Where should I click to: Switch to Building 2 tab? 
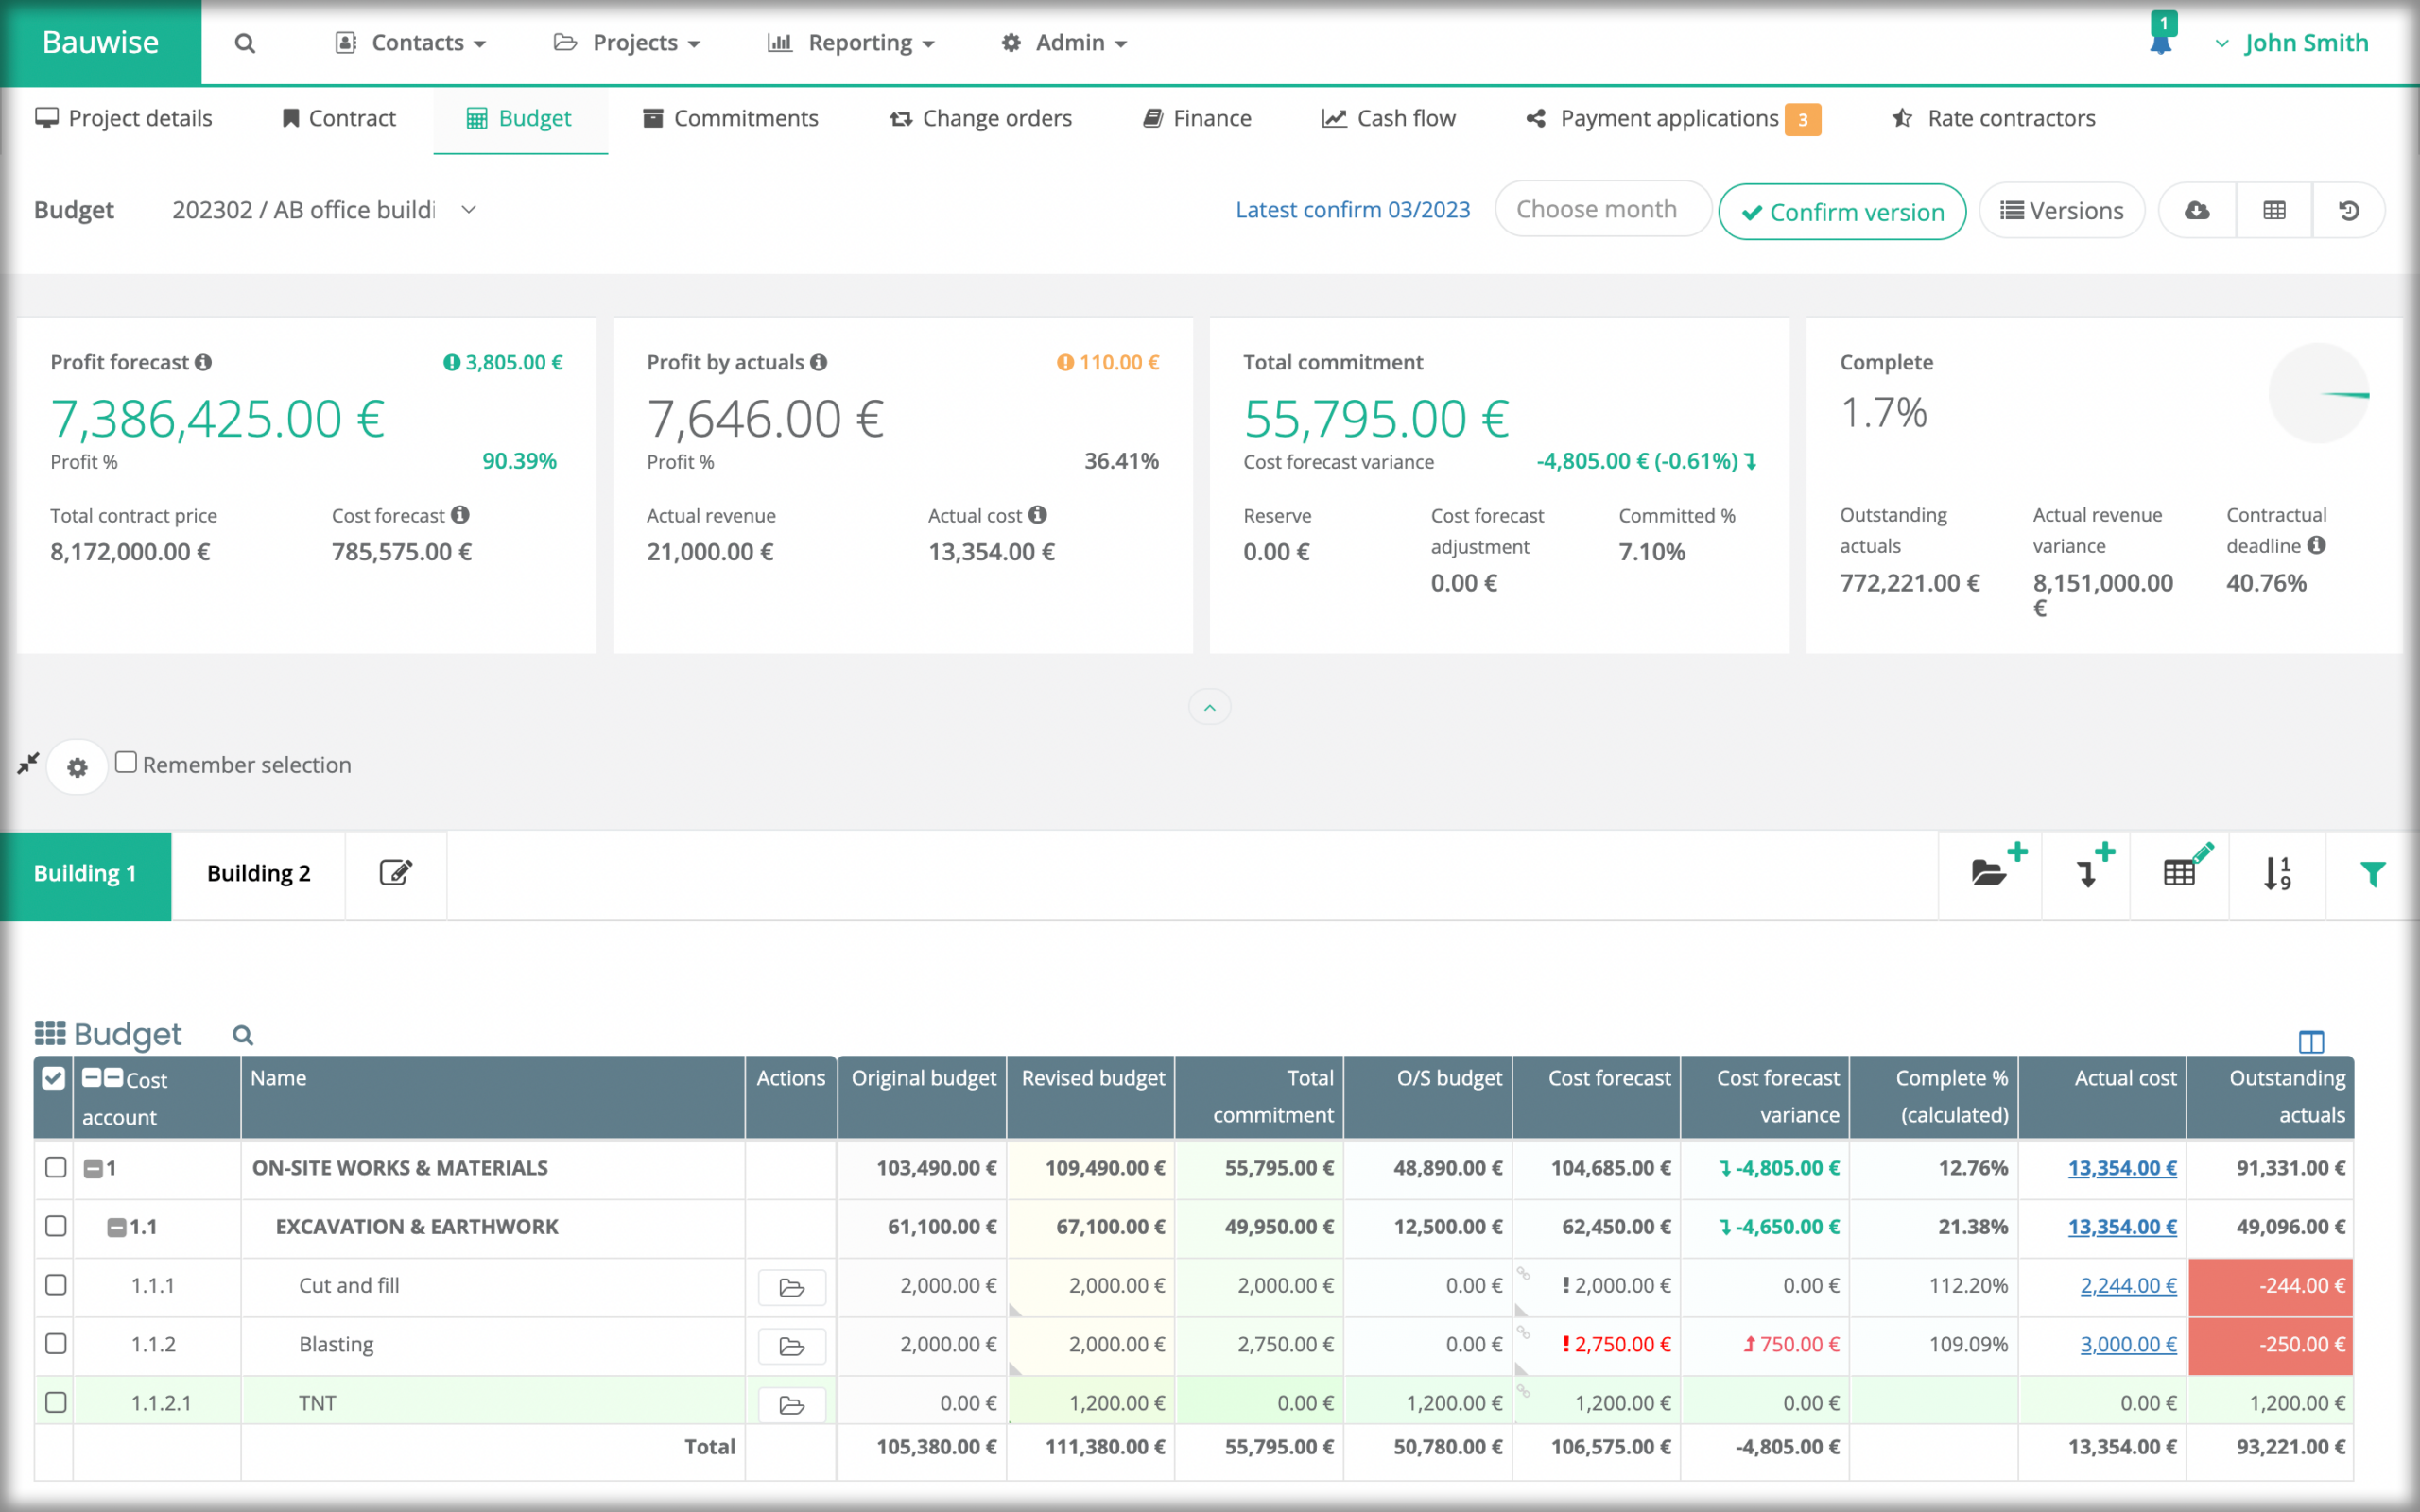pos(260,873)
